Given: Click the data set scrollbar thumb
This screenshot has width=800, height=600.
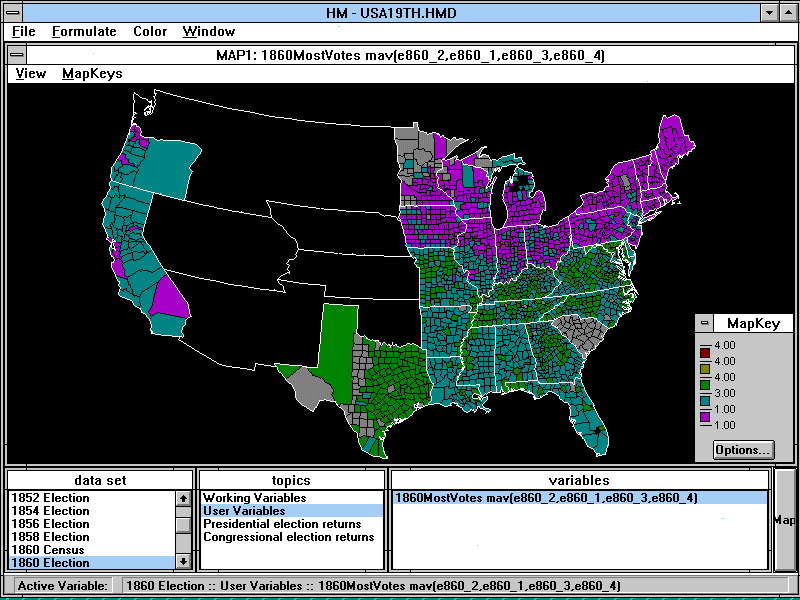Looking at the screenshot, I should coord(184,525).
